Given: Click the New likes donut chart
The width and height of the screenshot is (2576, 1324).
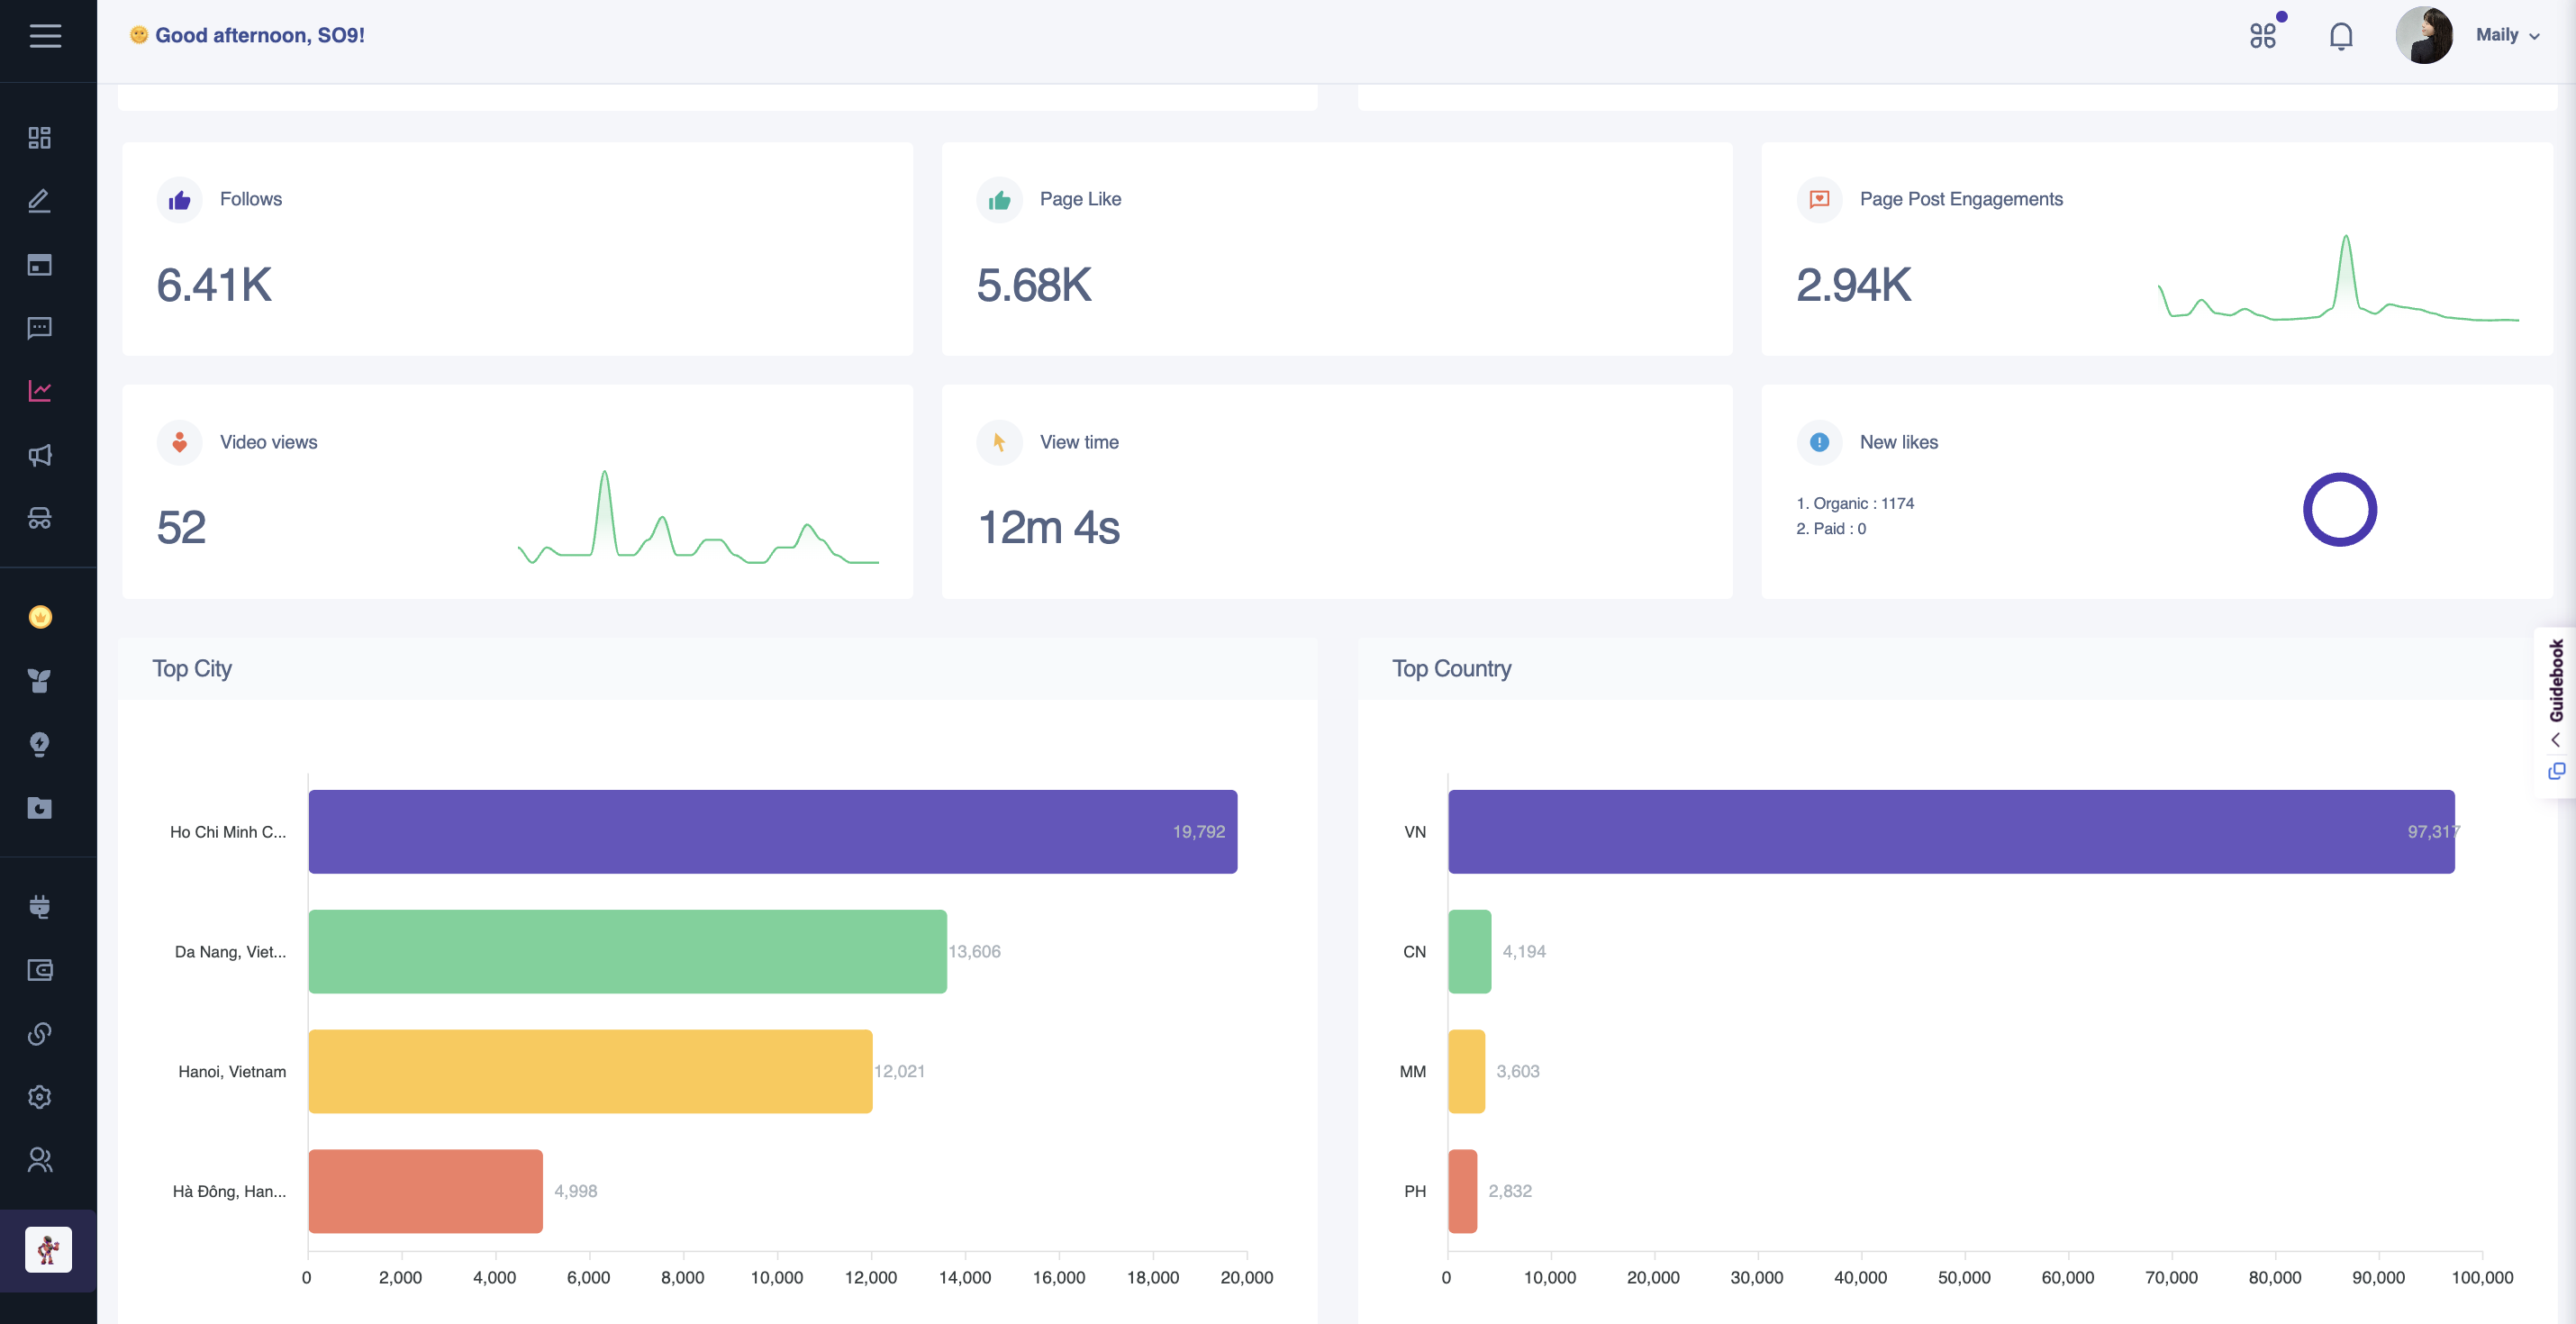Looking at the screenshot, I should pyautogui.click(x=2340, y=510).
